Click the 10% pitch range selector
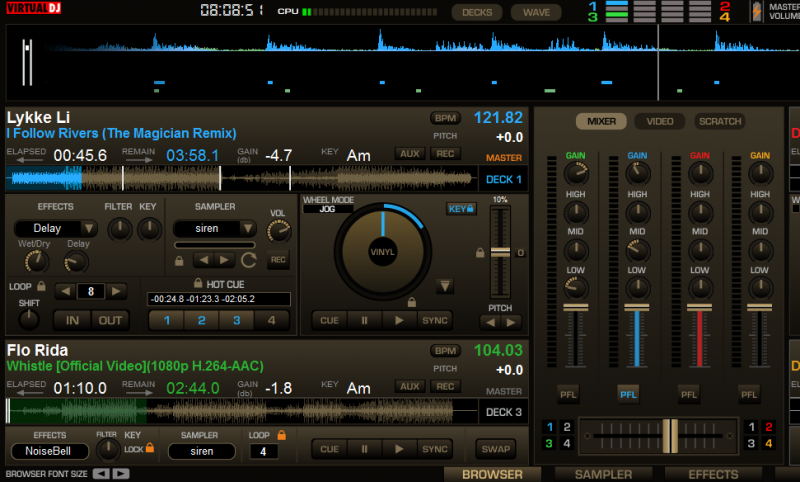Screen dimensions: 800x482 coord(500,199)
